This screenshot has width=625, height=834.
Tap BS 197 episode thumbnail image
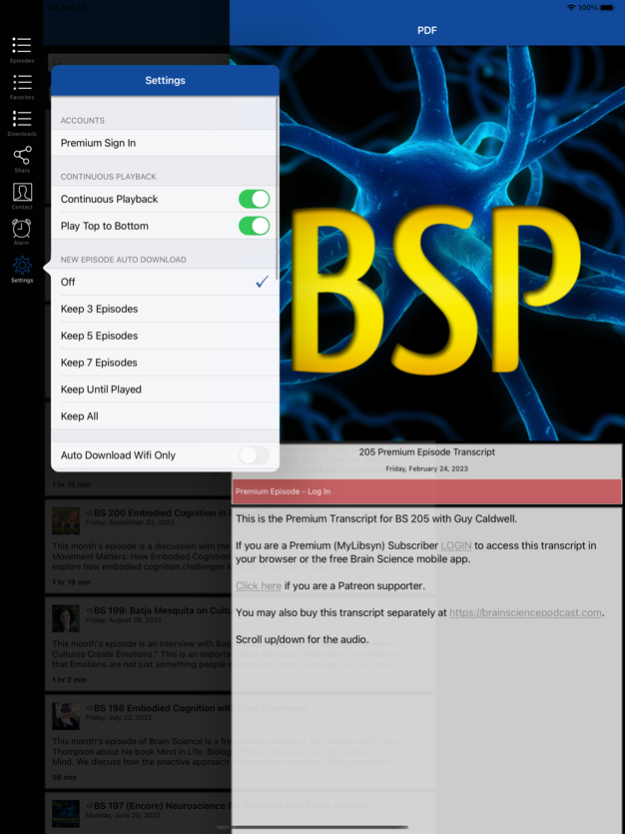click(x=66, y=814)
